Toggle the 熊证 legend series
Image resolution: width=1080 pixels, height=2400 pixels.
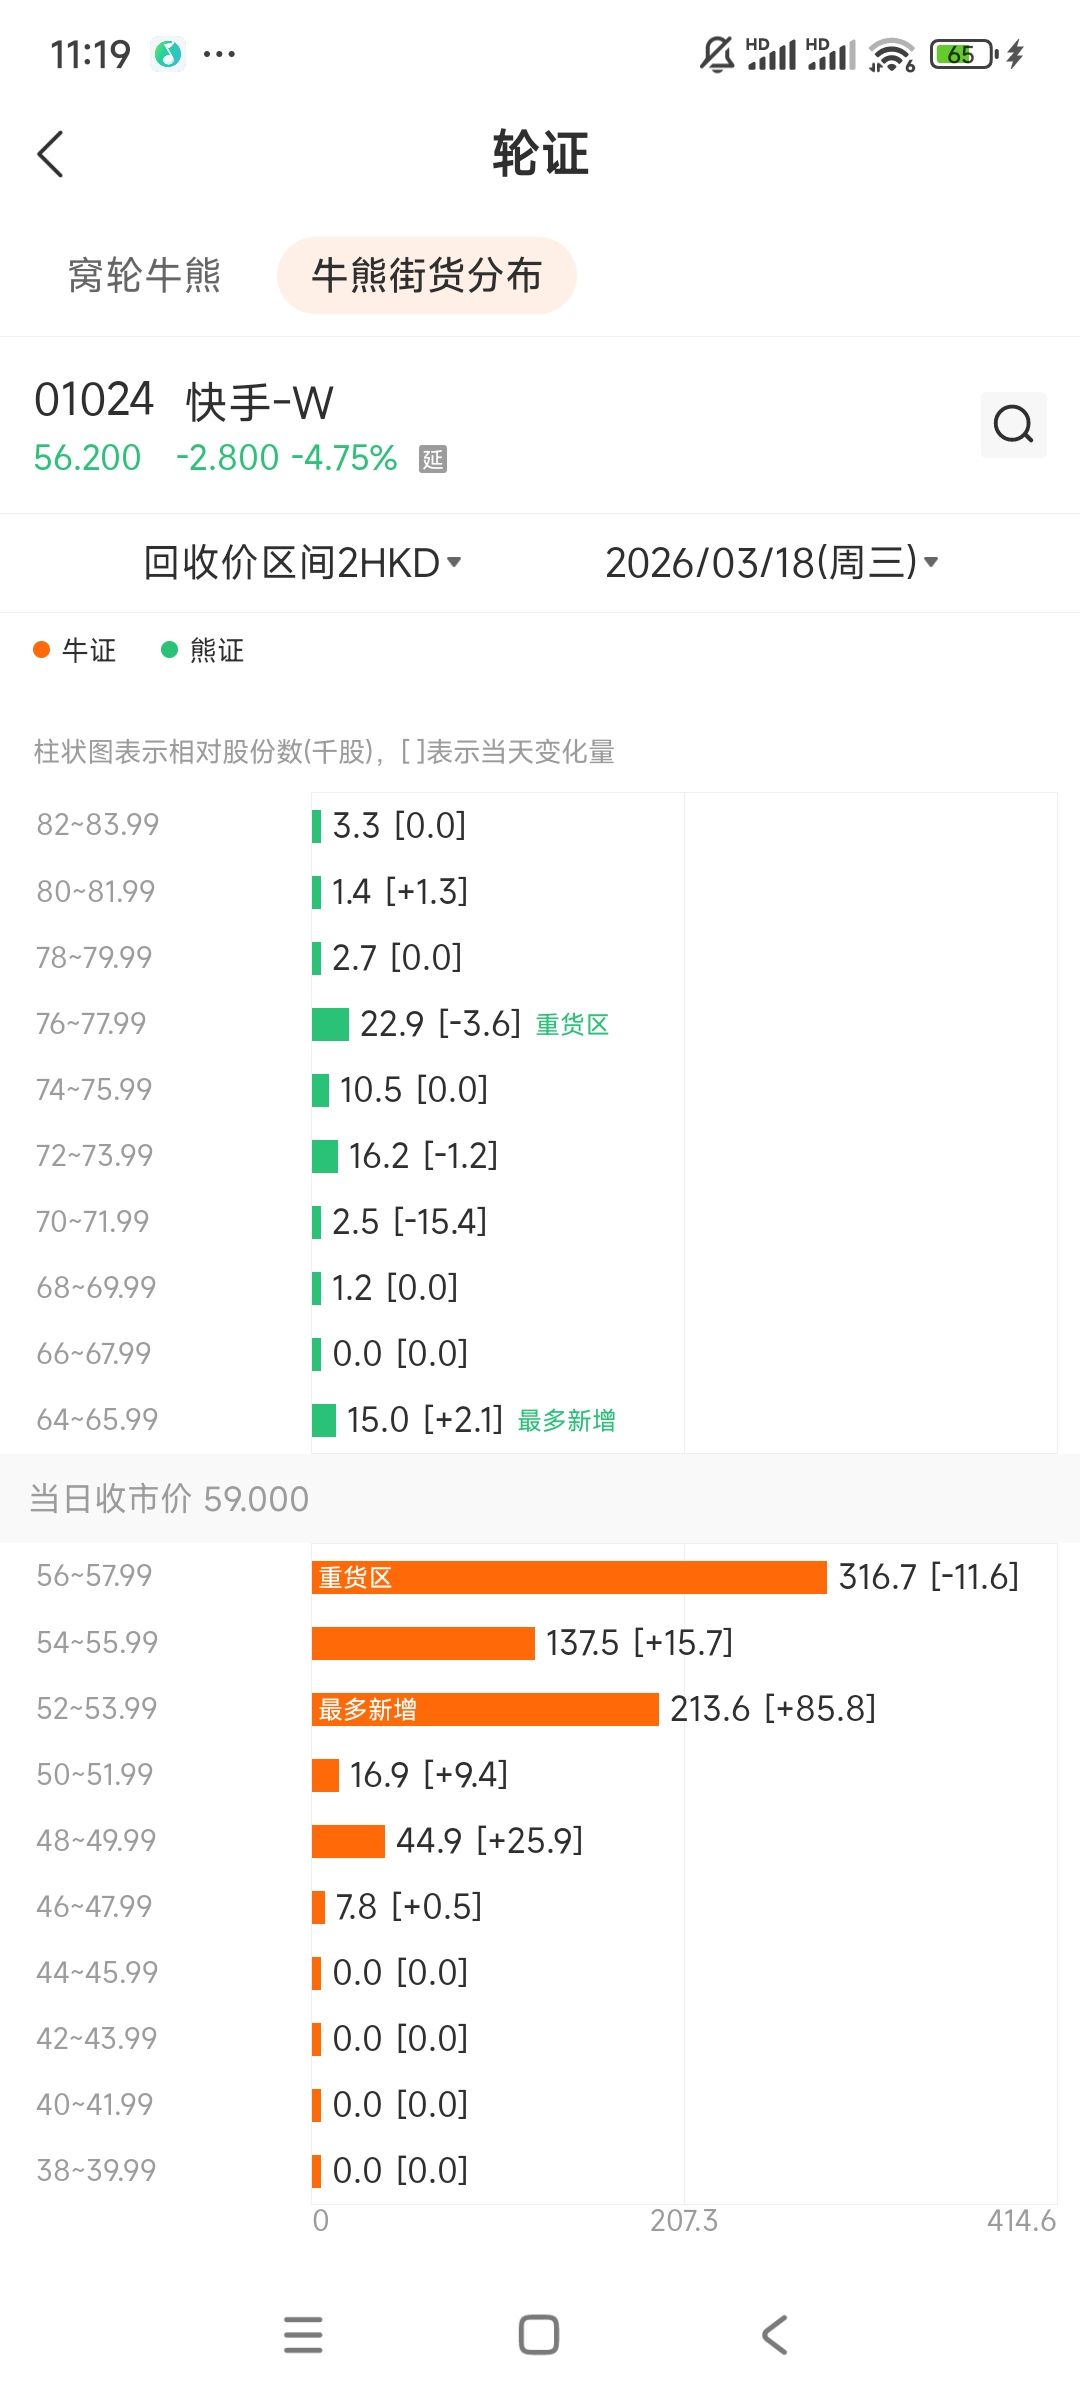[x=203, y=650]
